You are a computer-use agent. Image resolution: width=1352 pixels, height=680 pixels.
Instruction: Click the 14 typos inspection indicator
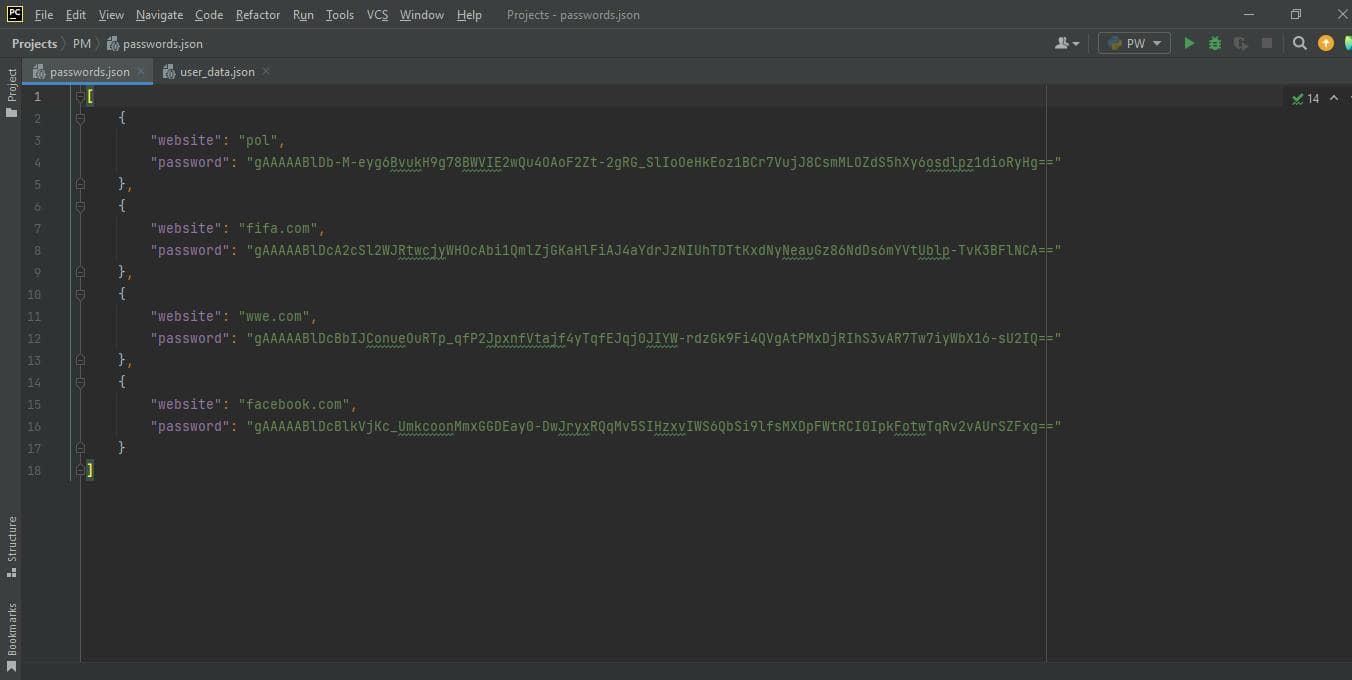[x=1306, y=98]
